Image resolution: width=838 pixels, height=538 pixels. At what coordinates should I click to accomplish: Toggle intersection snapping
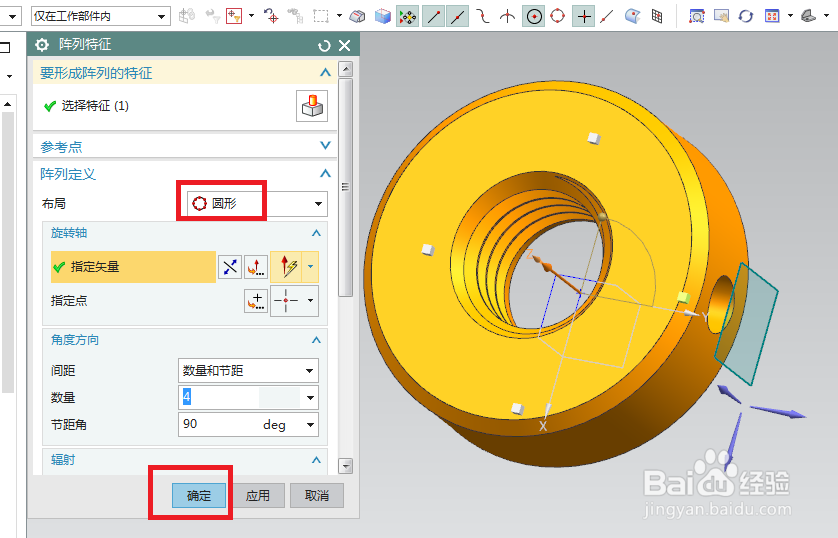click(x=507, y=17)
